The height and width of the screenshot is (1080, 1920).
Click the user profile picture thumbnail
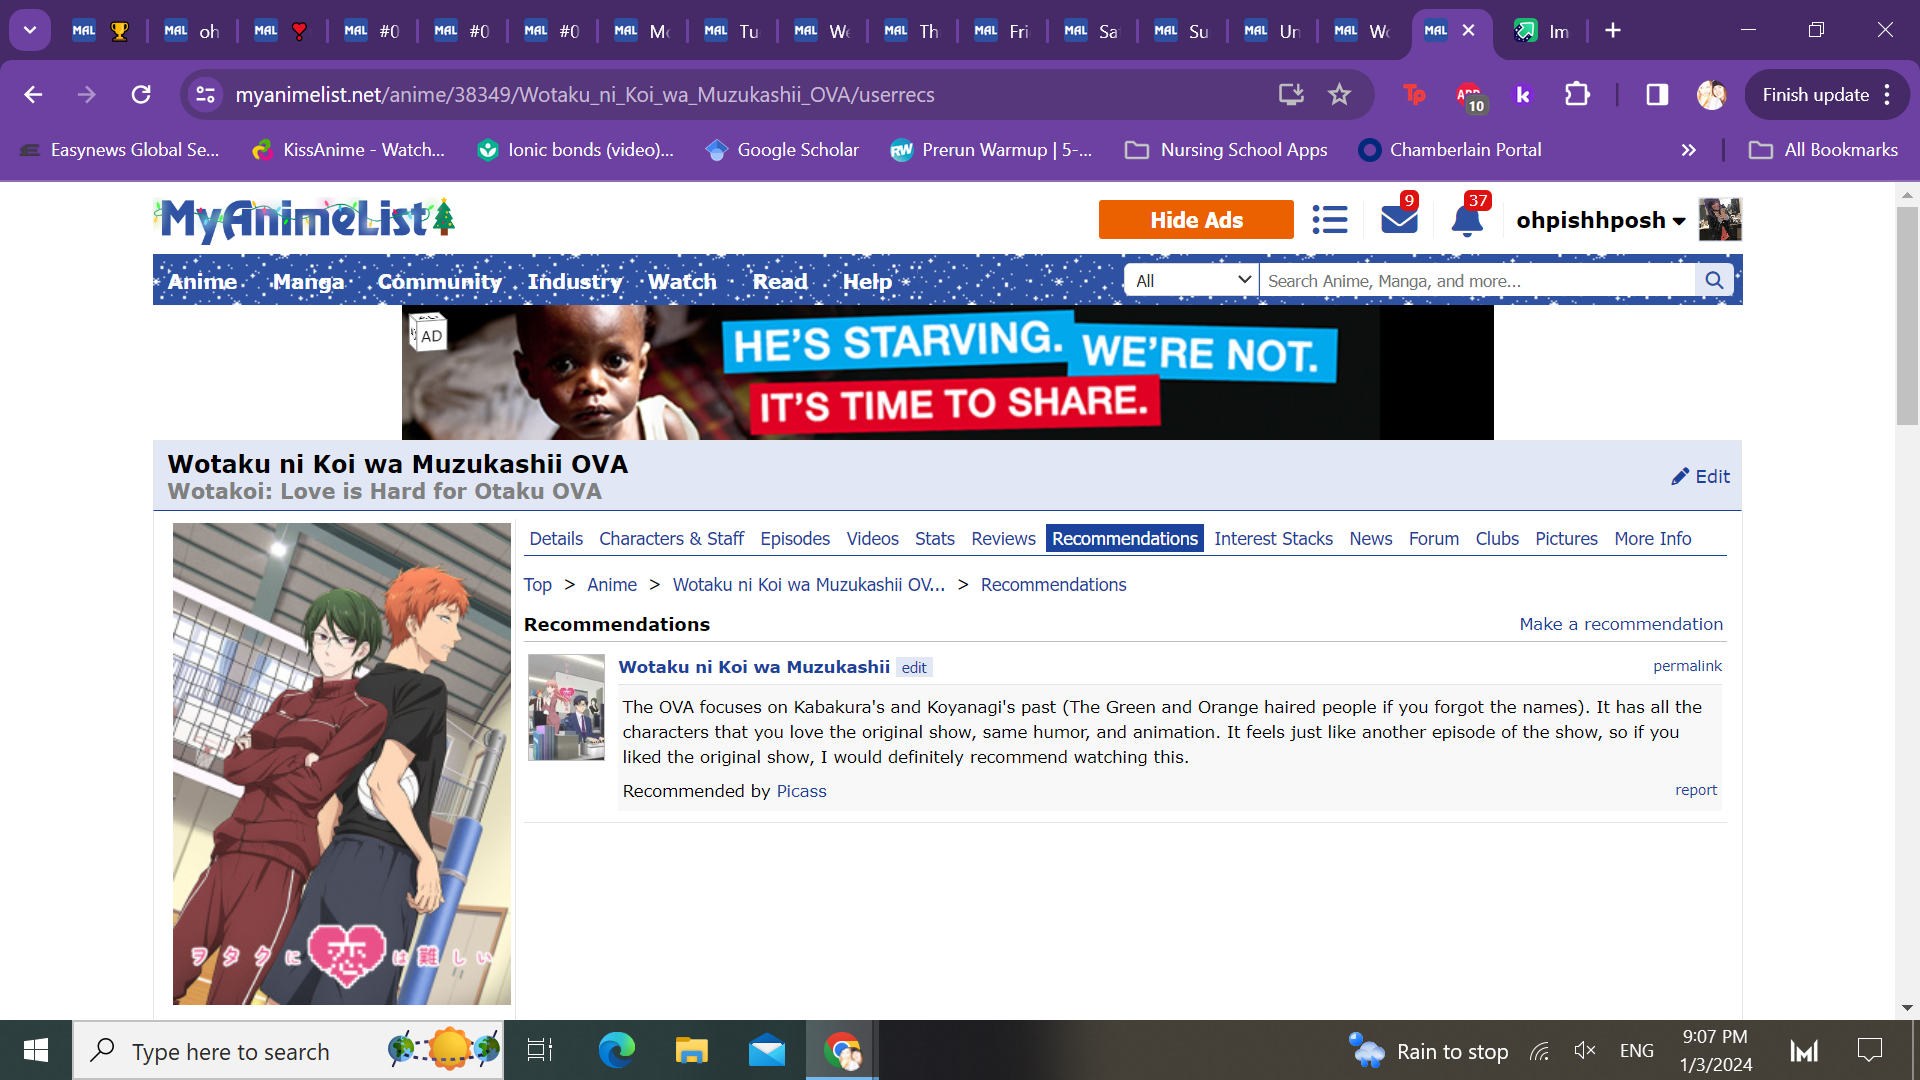(x=1720, y=219)
